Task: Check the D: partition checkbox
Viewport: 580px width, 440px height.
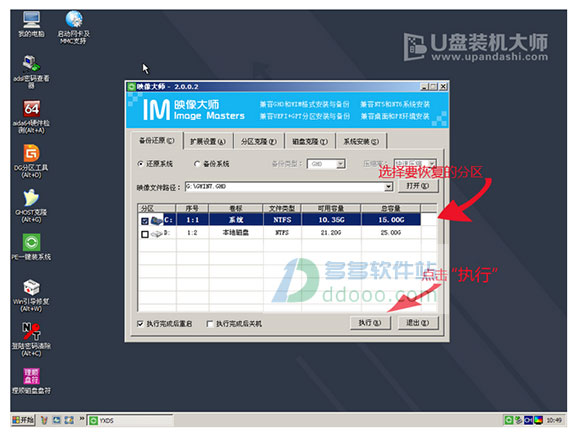Action: [x=145, y=234]
